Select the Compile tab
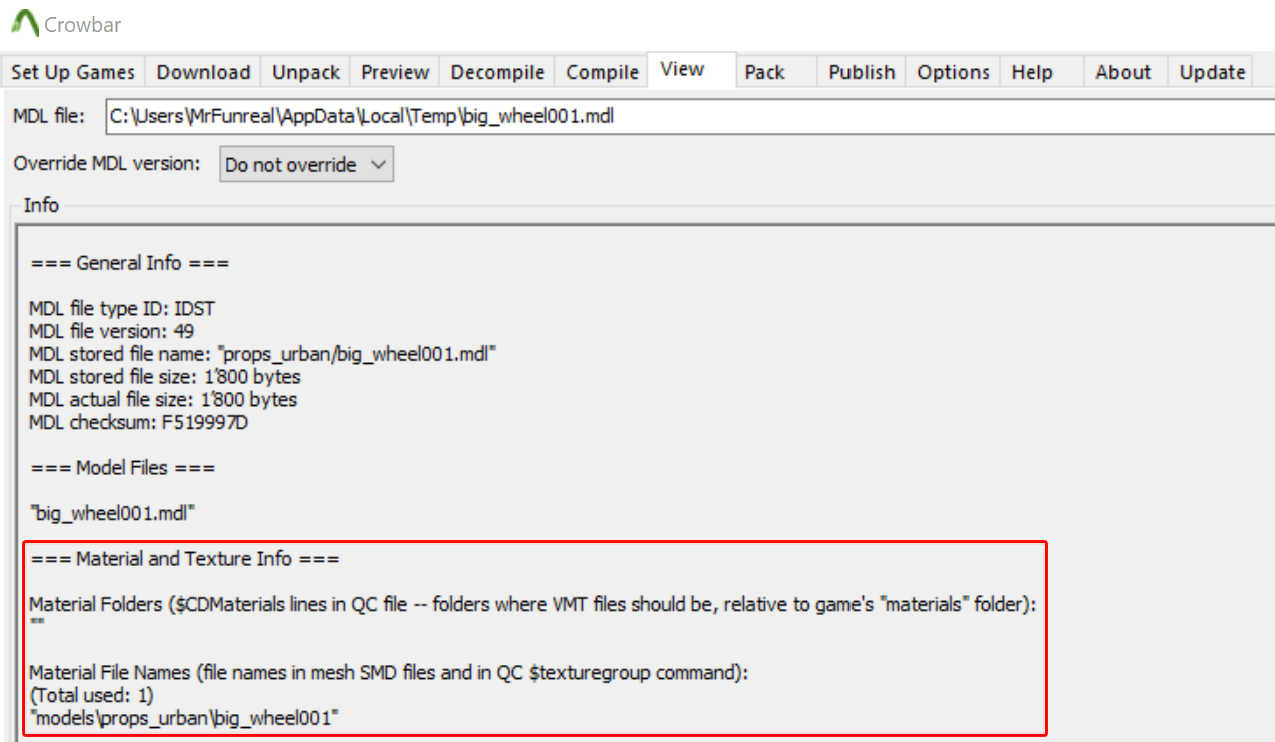The height and width of the screenshot is (742, 1275). 602,72
